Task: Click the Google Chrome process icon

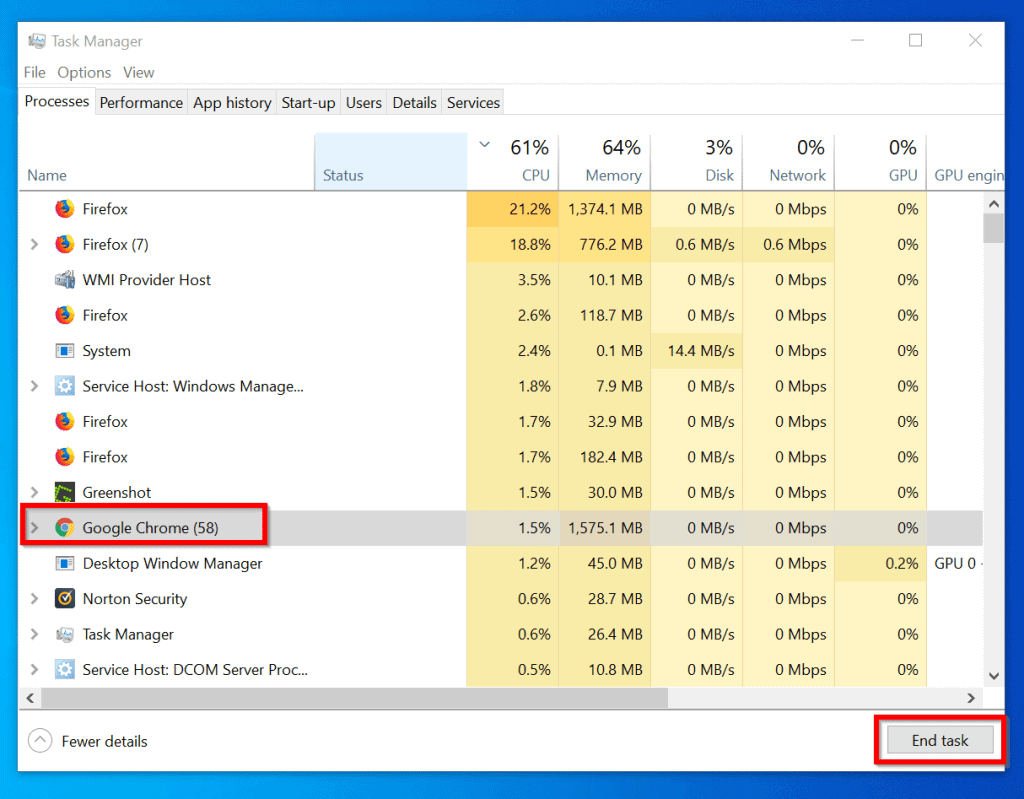Action: click(x=64, y=528)
